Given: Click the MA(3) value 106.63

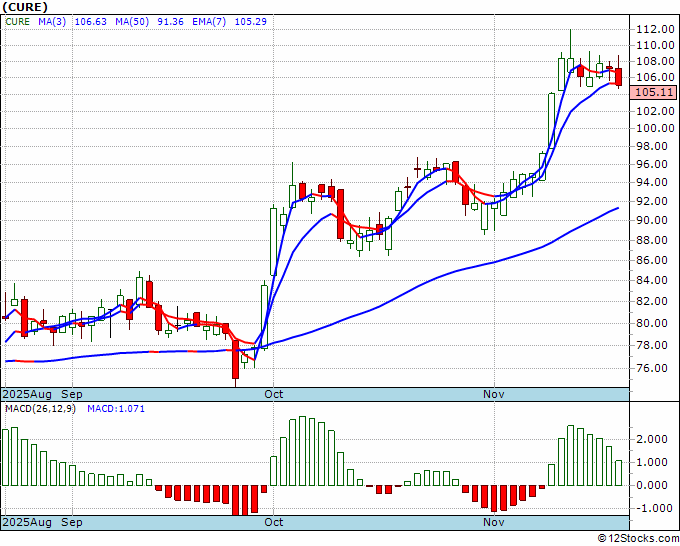Looking at the screenshot, I should [91, 22].
